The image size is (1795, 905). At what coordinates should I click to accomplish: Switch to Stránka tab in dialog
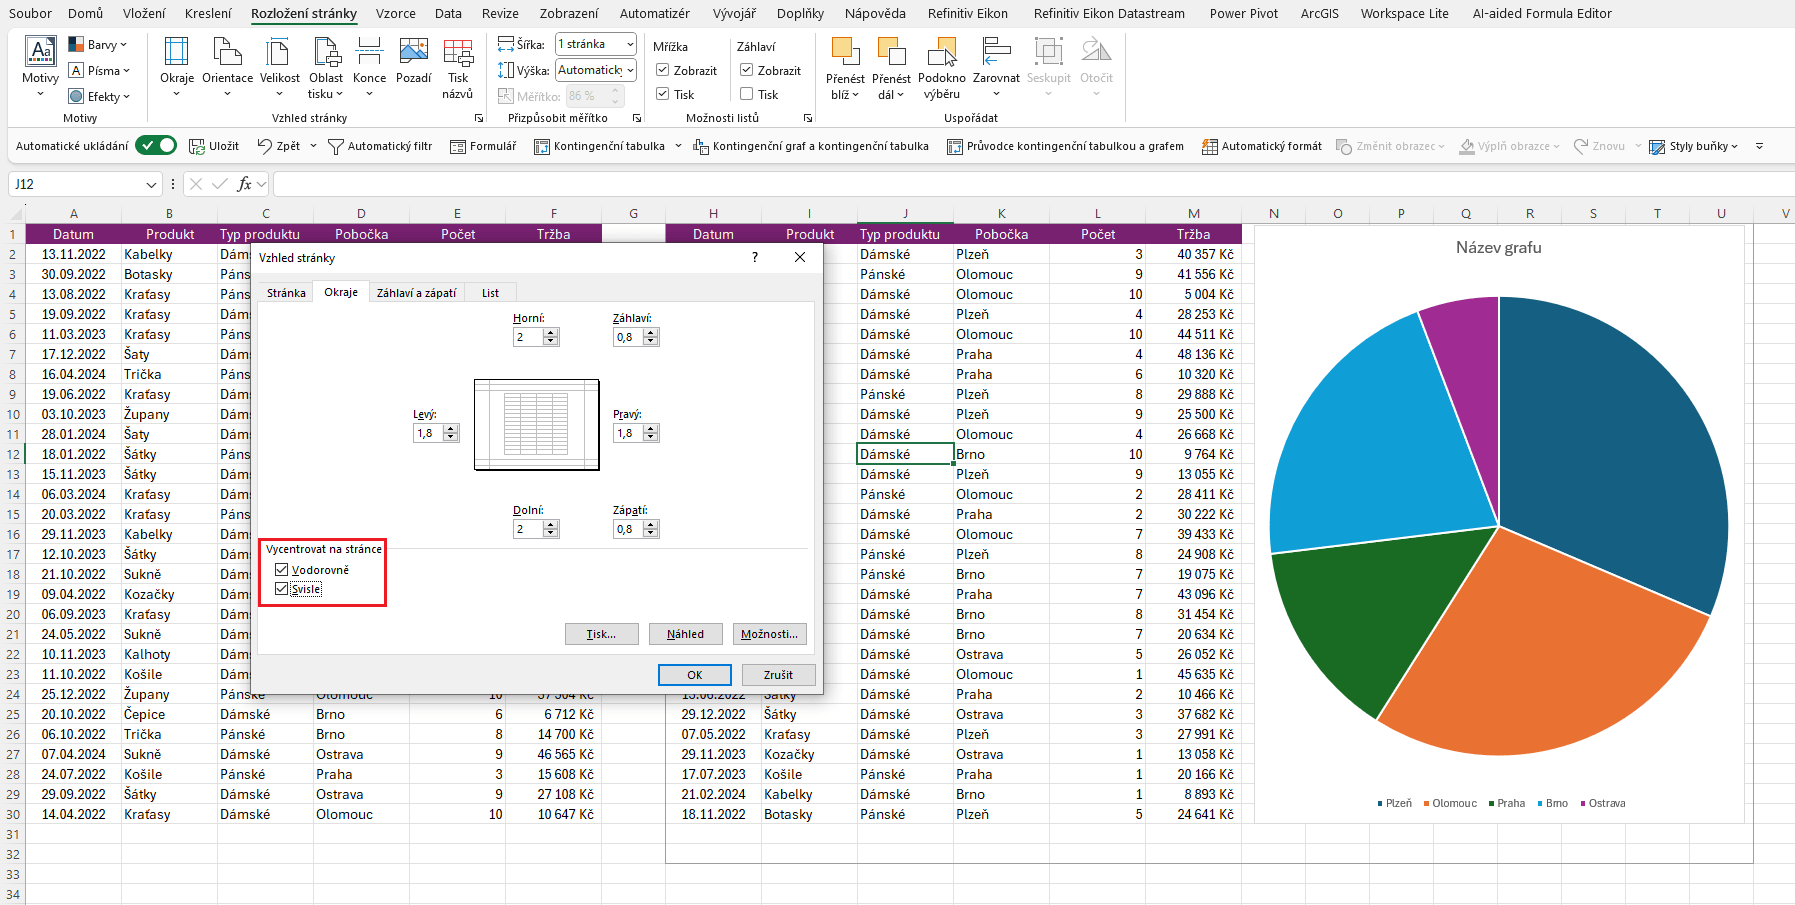pos(286,293)
